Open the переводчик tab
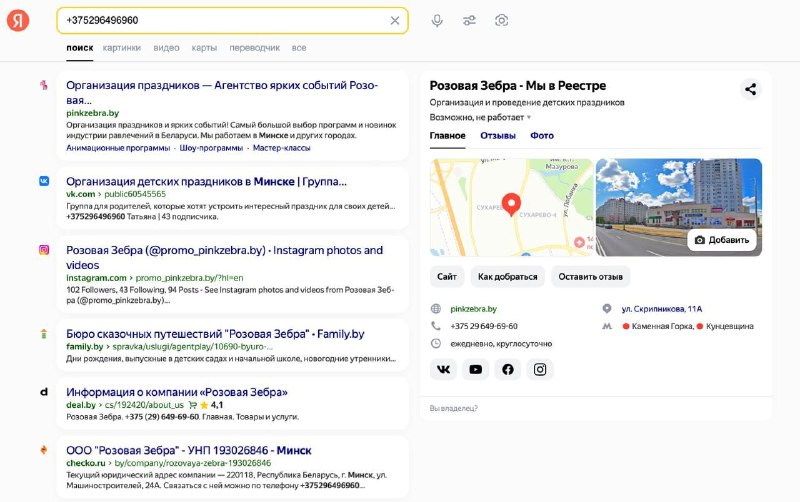This screenshot has height=502, width=800. pyautogui.click(x=255, y=48)
